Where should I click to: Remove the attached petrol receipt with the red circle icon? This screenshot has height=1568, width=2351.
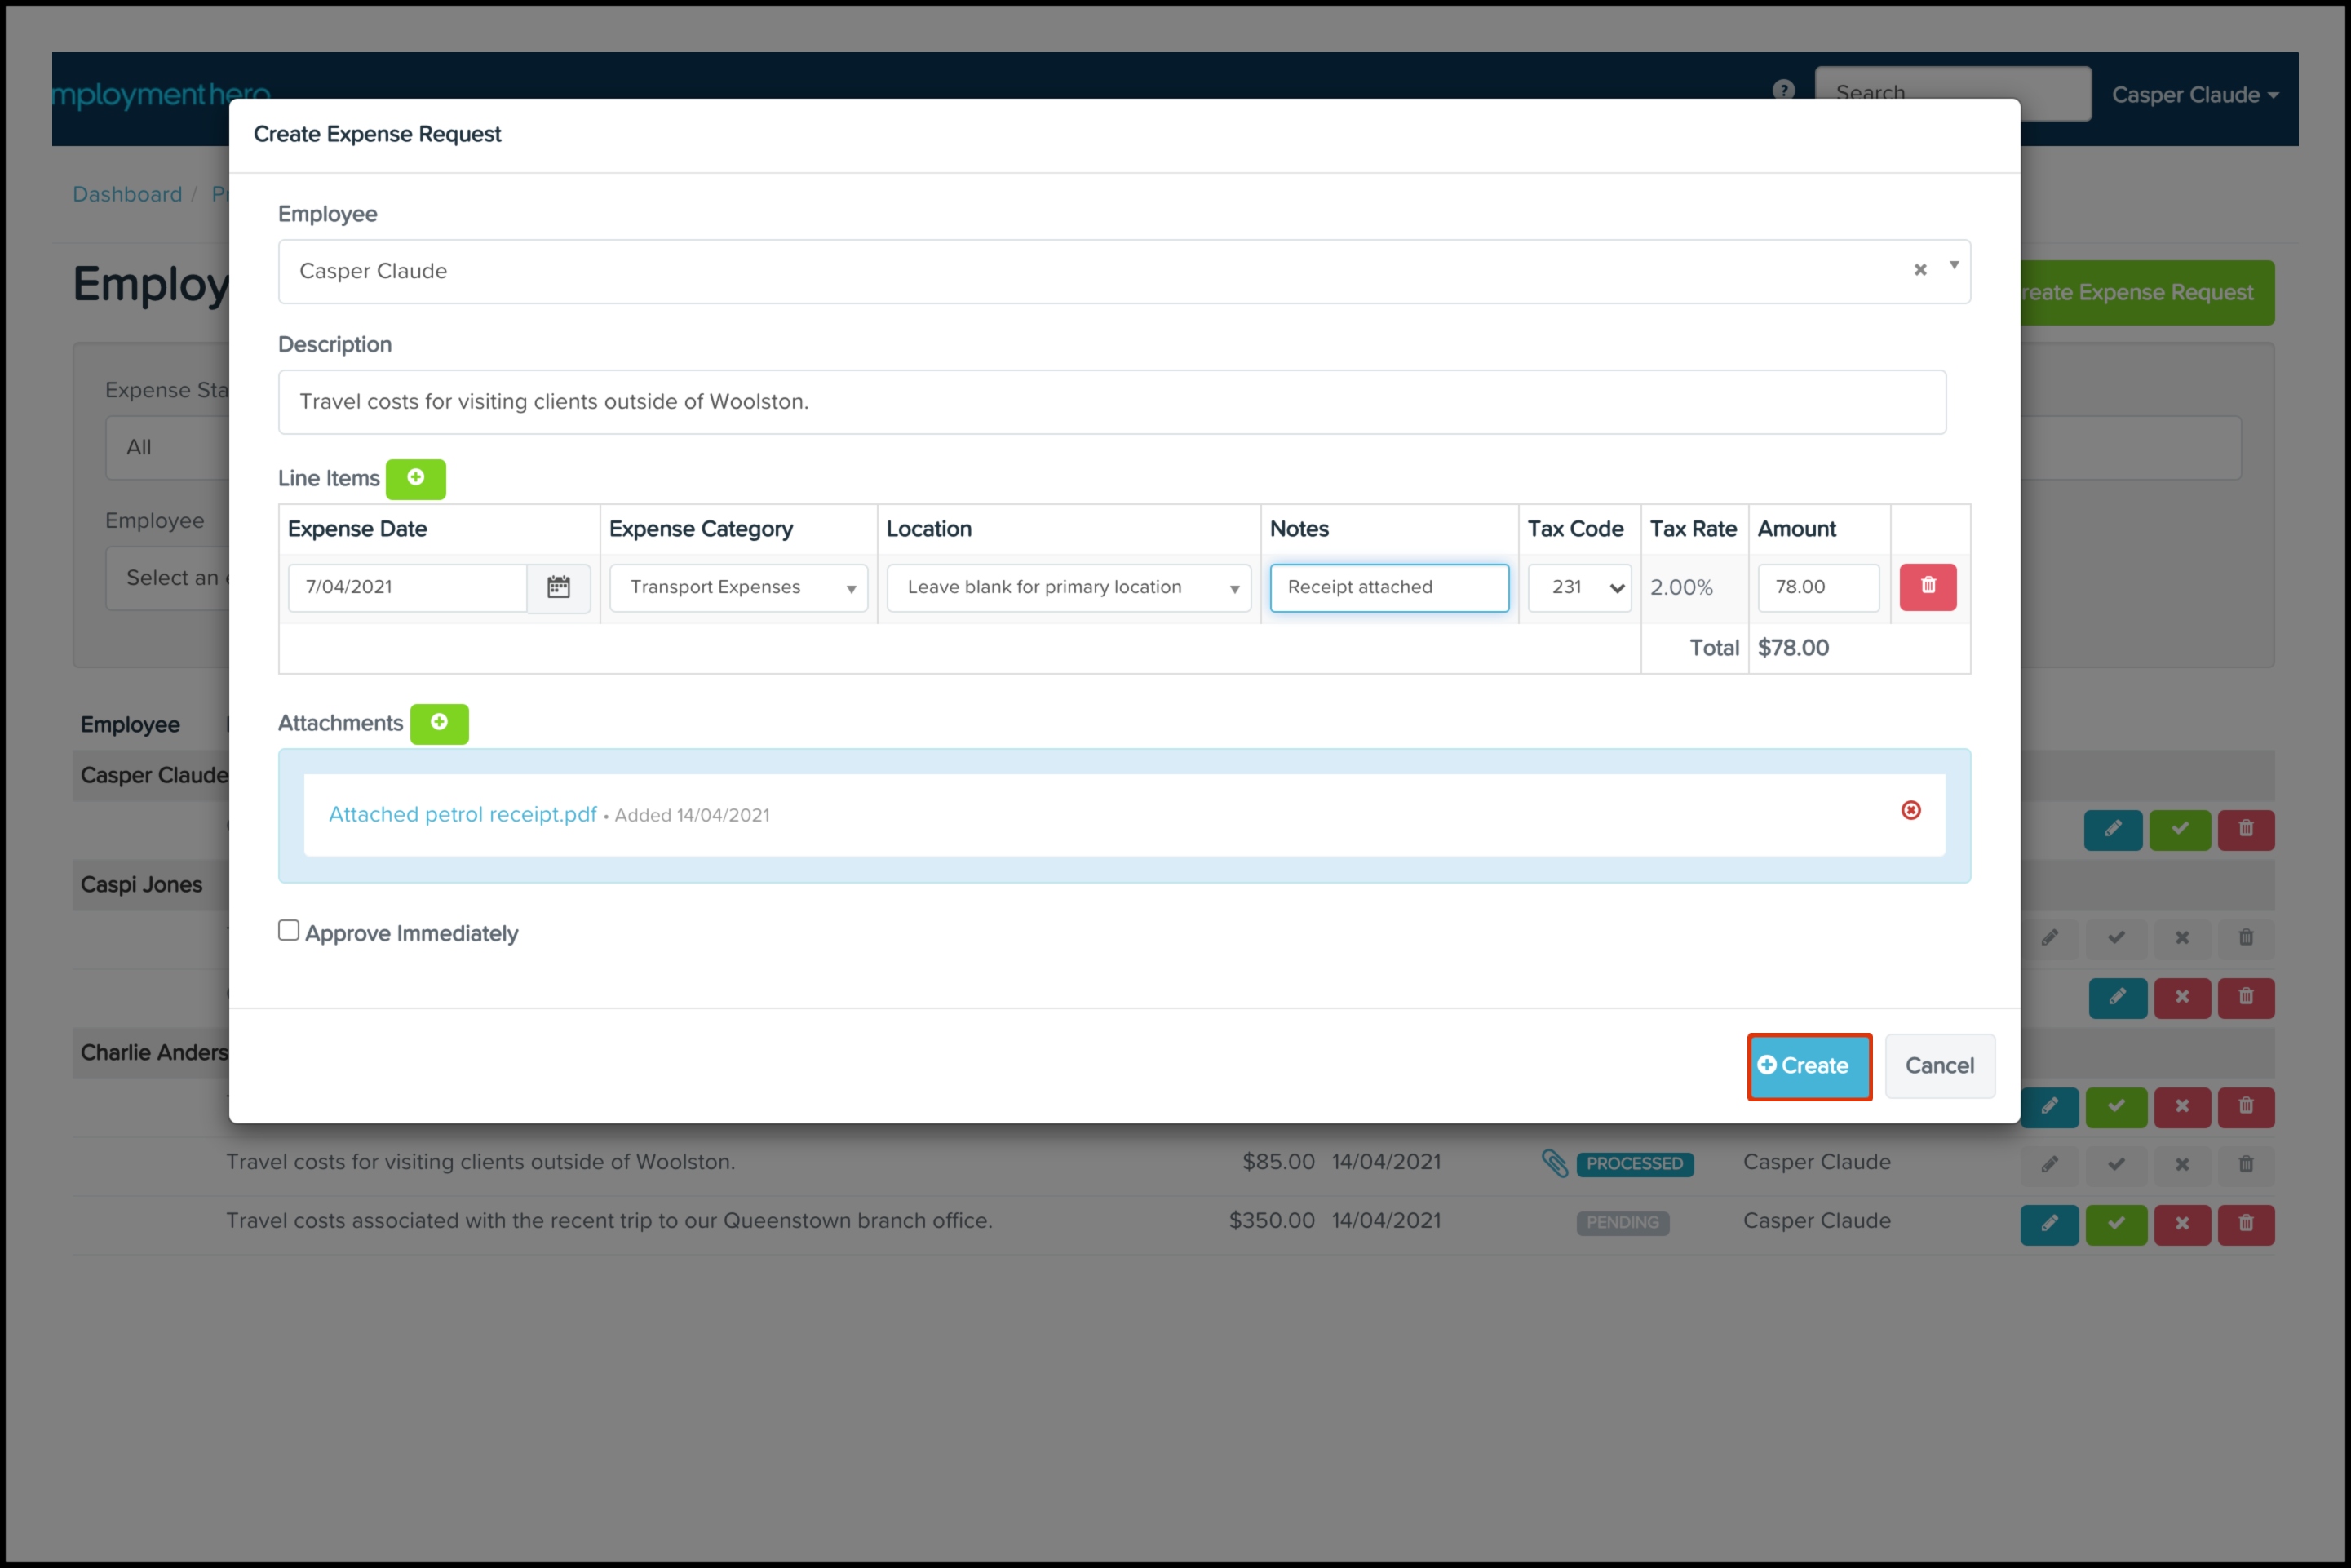tap(1910, 810)
